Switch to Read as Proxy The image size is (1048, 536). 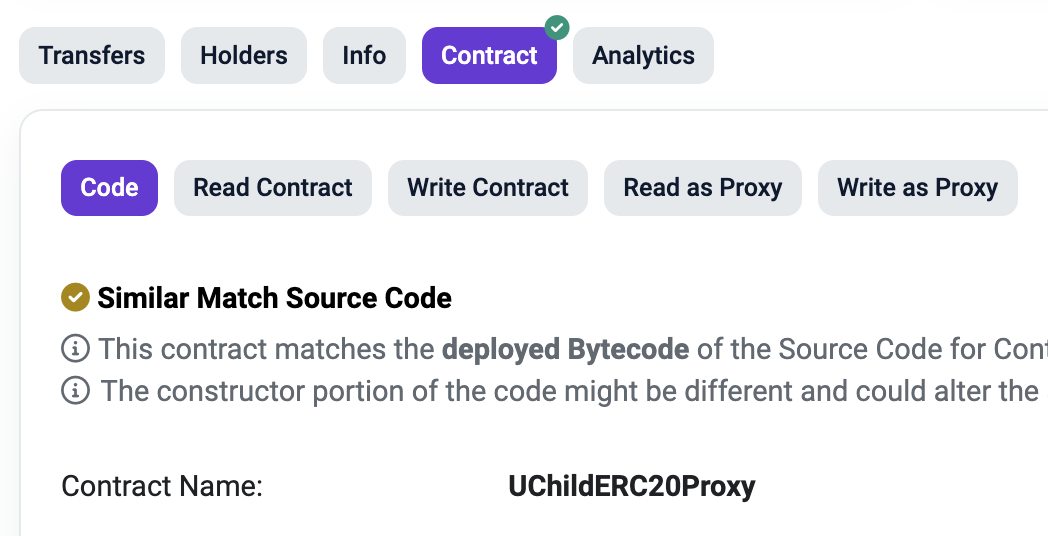(x=702, y=188)
